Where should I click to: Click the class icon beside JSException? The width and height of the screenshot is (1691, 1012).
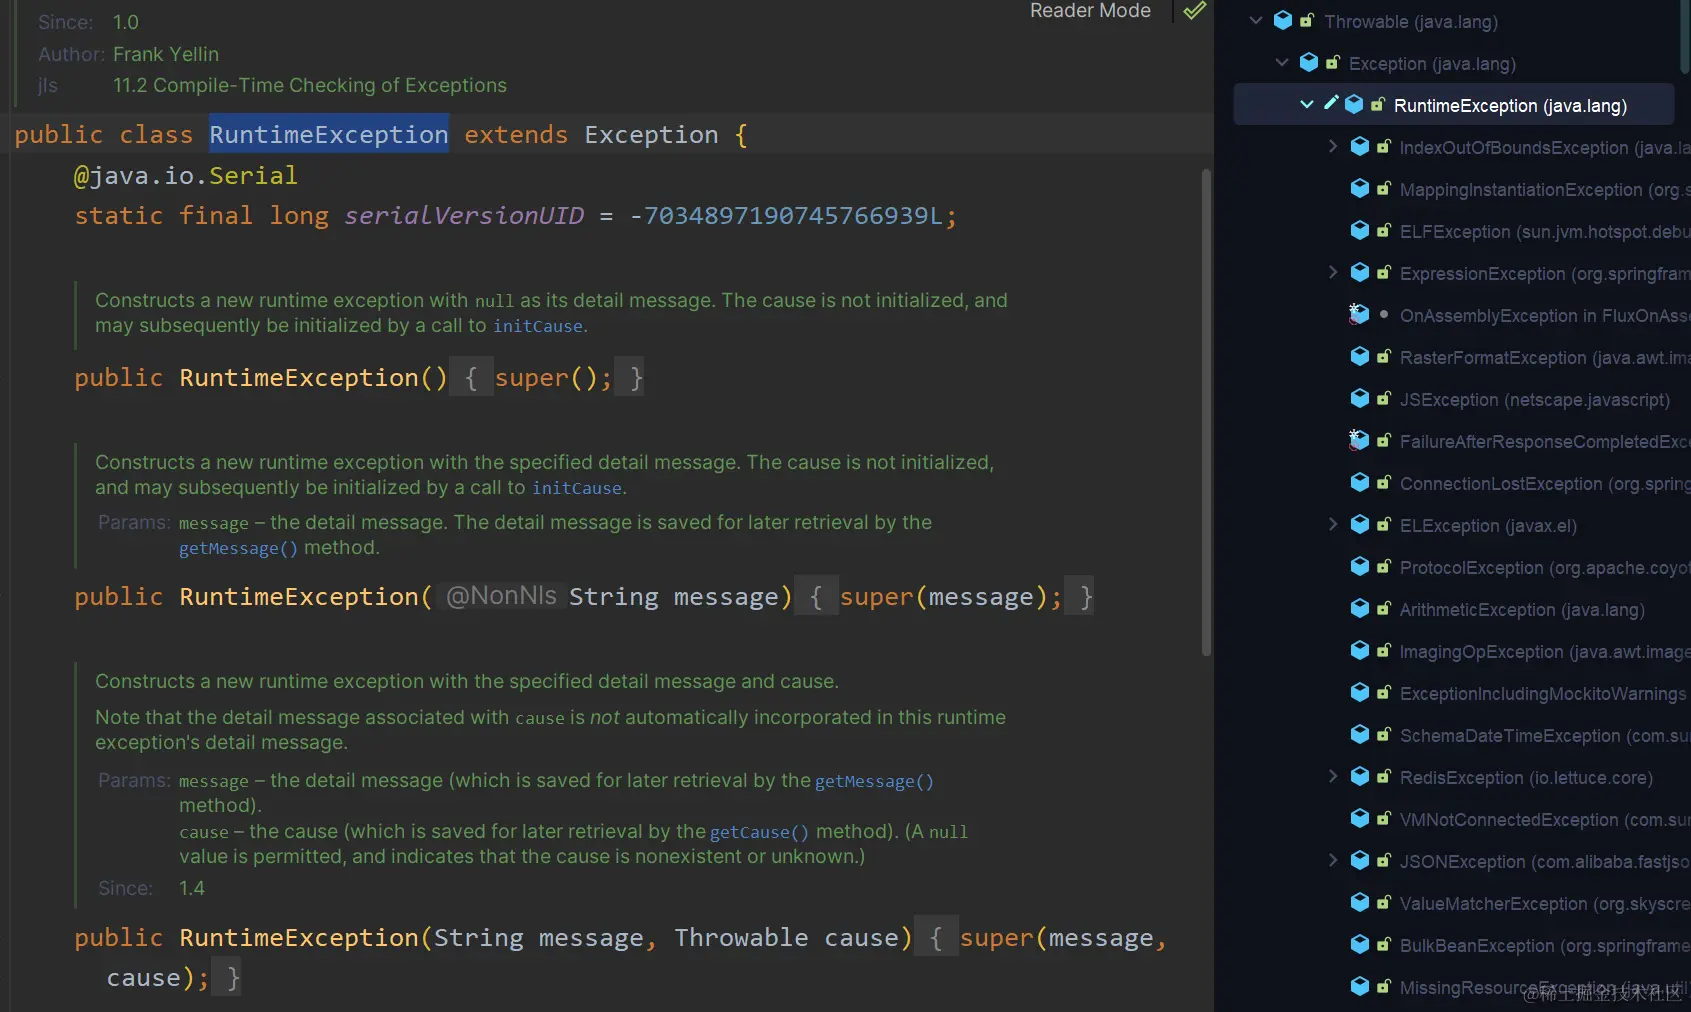(x=1359, y=398)
